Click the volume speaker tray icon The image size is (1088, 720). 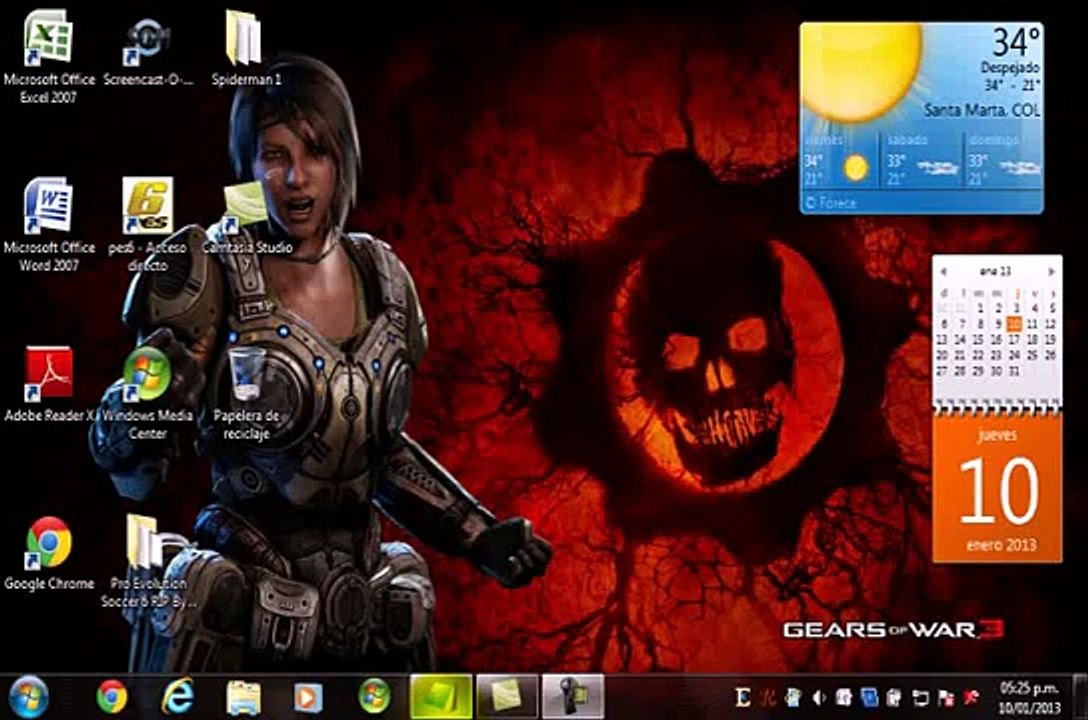(x=819, y=698)
